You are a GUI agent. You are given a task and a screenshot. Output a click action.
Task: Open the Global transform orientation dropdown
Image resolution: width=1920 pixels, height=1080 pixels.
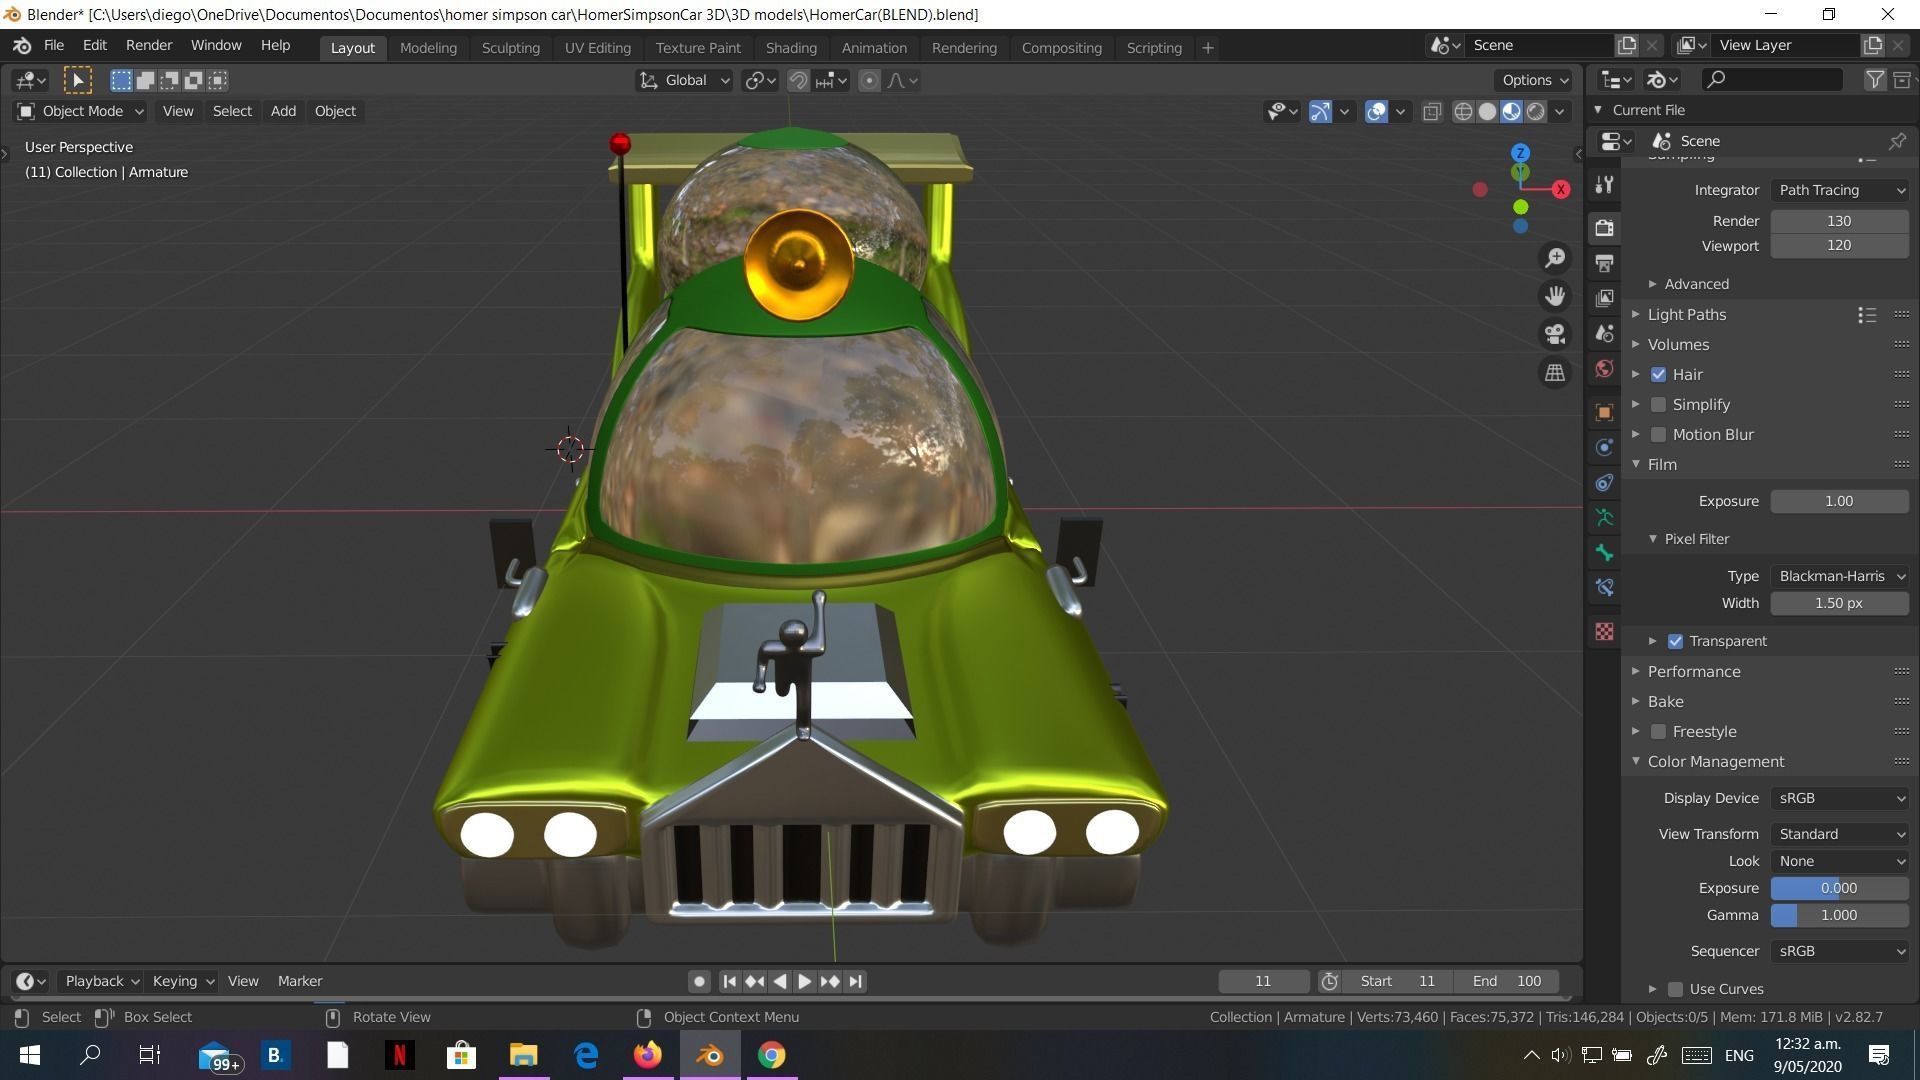685,81
